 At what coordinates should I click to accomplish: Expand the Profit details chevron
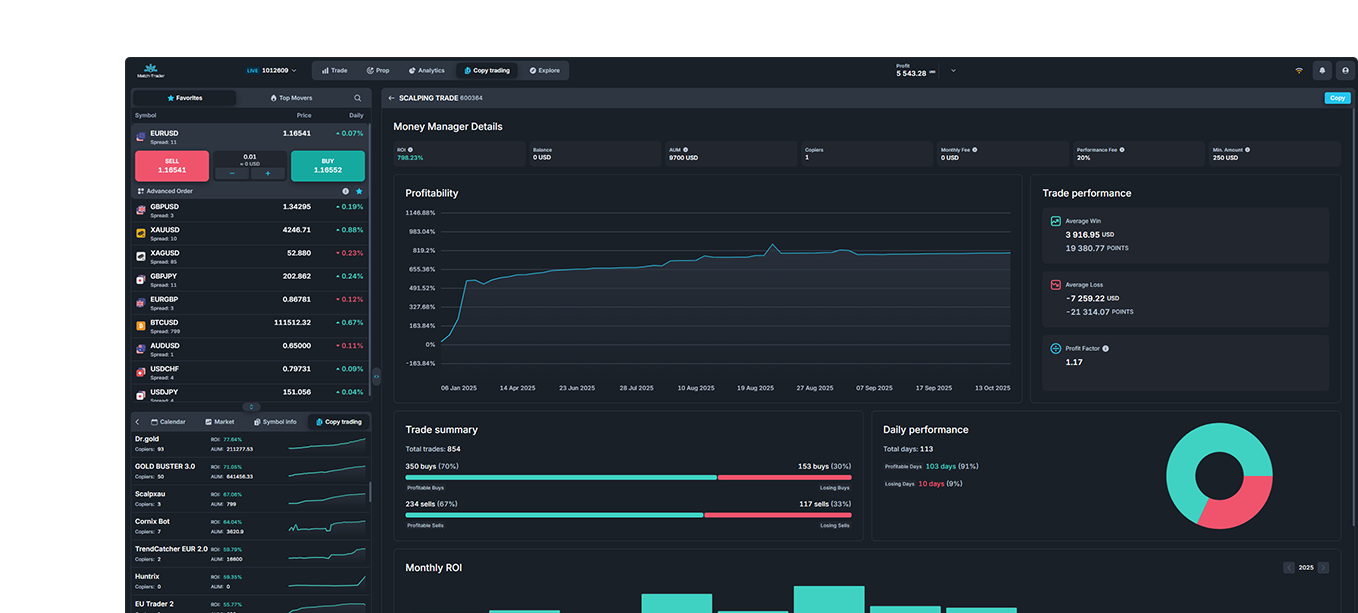click(x=953, y=71)
